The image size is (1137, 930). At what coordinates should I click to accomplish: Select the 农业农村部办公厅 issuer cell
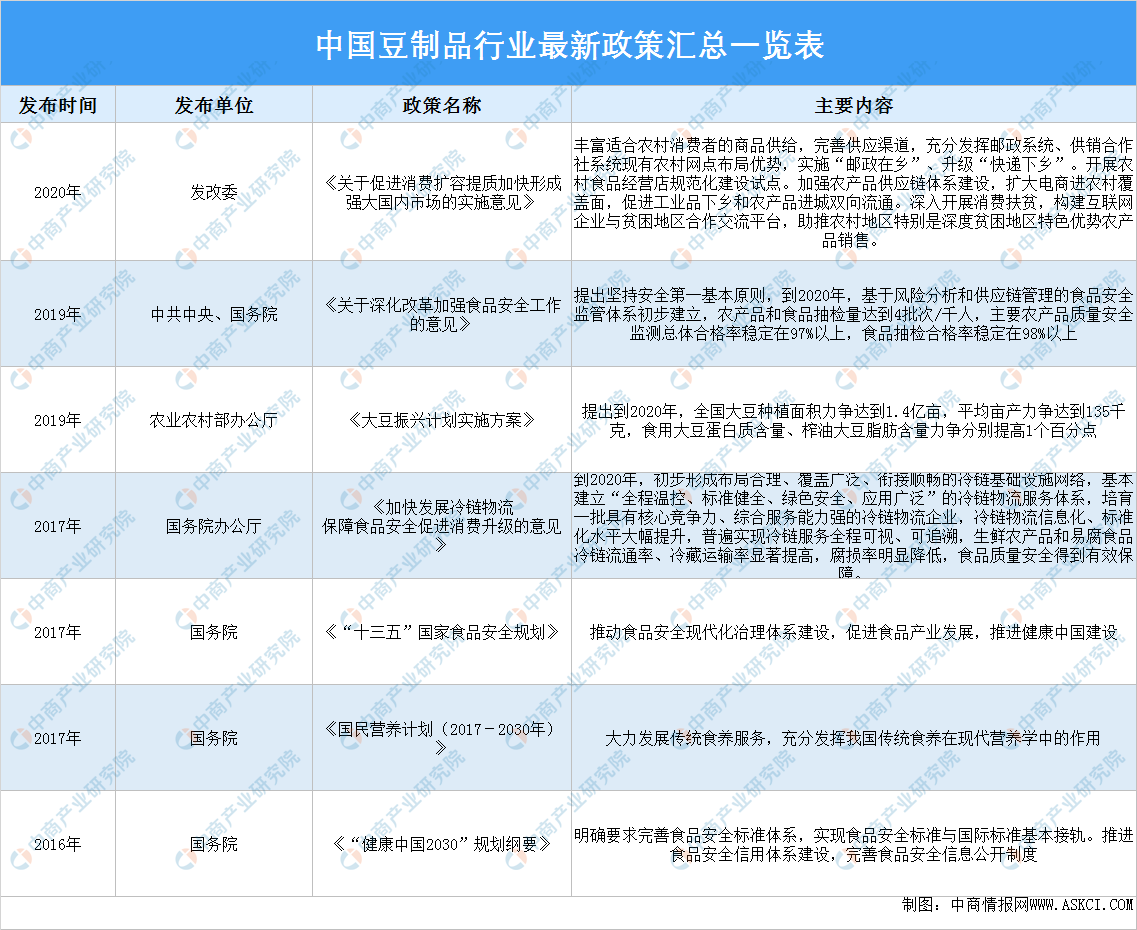214,420
